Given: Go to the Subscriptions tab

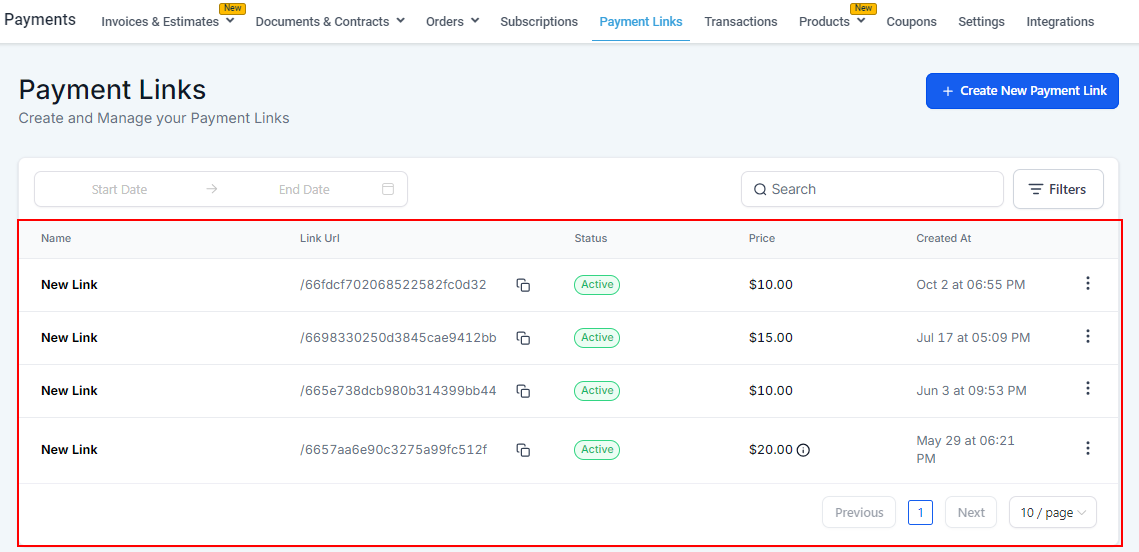Looking at the screenshot, I should (539, 22).
